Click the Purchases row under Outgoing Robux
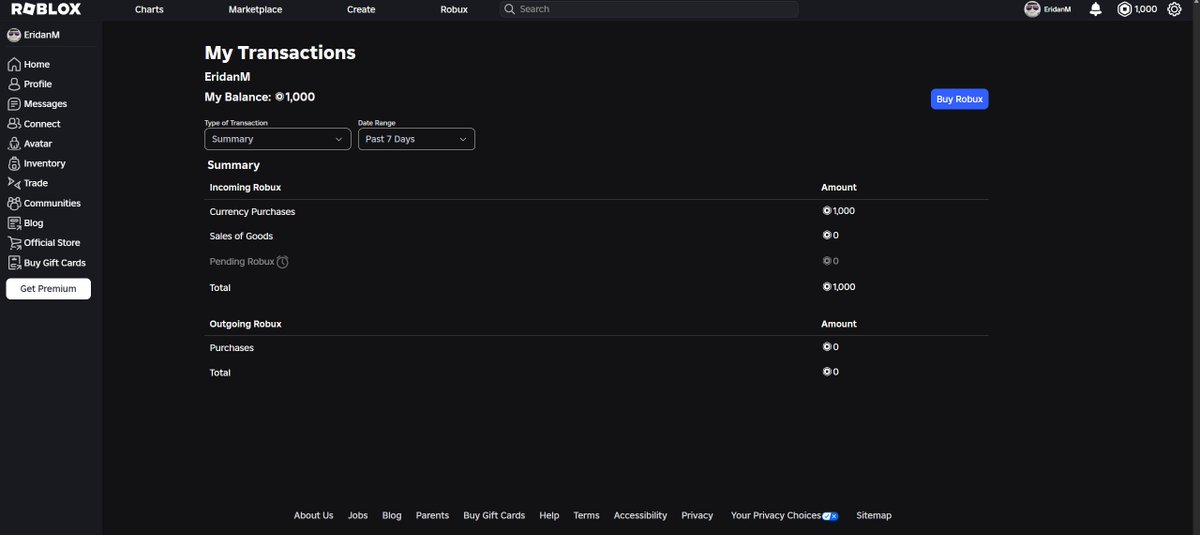Image resolution: width=1200 pixels, height=535 pixels. point(232,348)
